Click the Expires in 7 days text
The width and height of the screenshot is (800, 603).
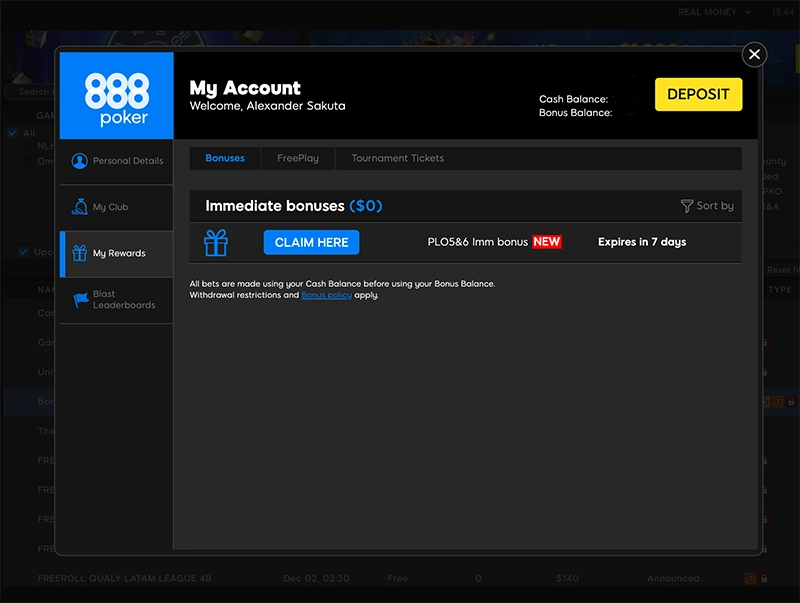[642, 242]
